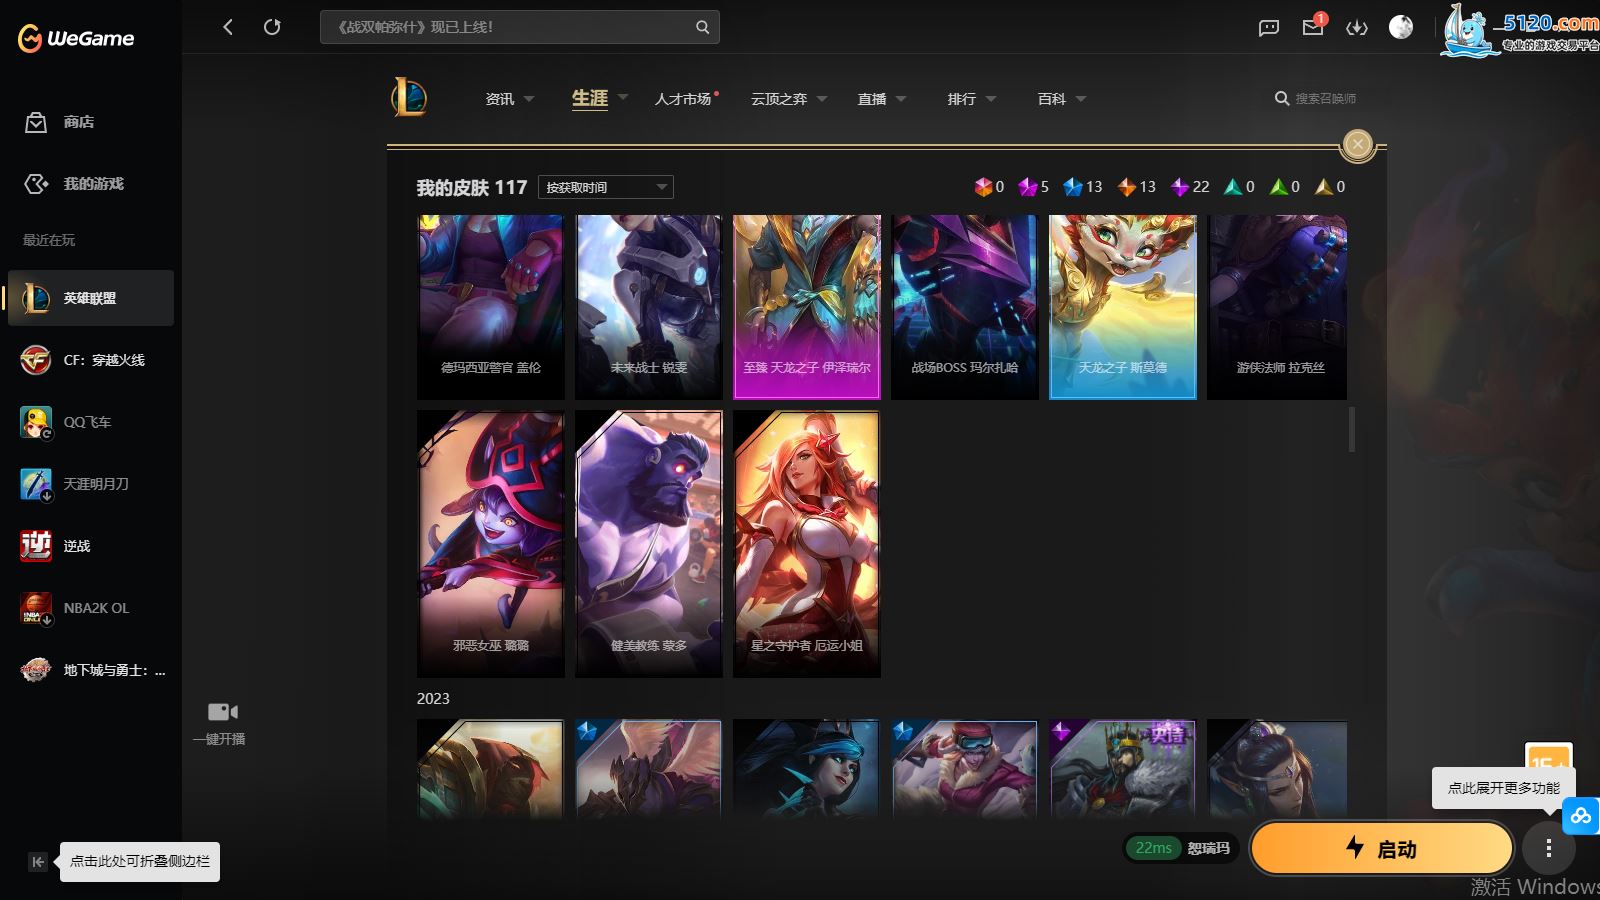Open the 按获取时间 sort dropdown

pos(606,187)
